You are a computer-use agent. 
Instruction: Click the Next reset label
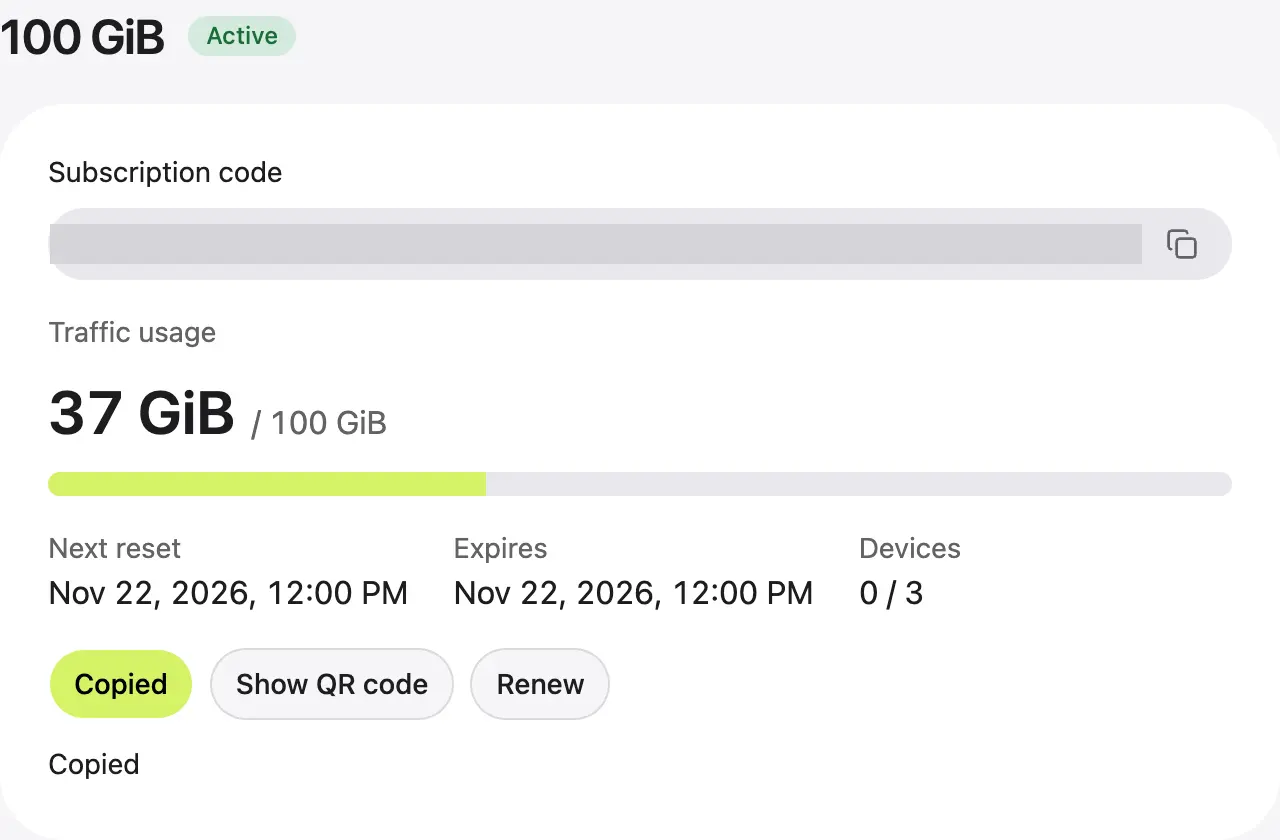coord(115,548)
